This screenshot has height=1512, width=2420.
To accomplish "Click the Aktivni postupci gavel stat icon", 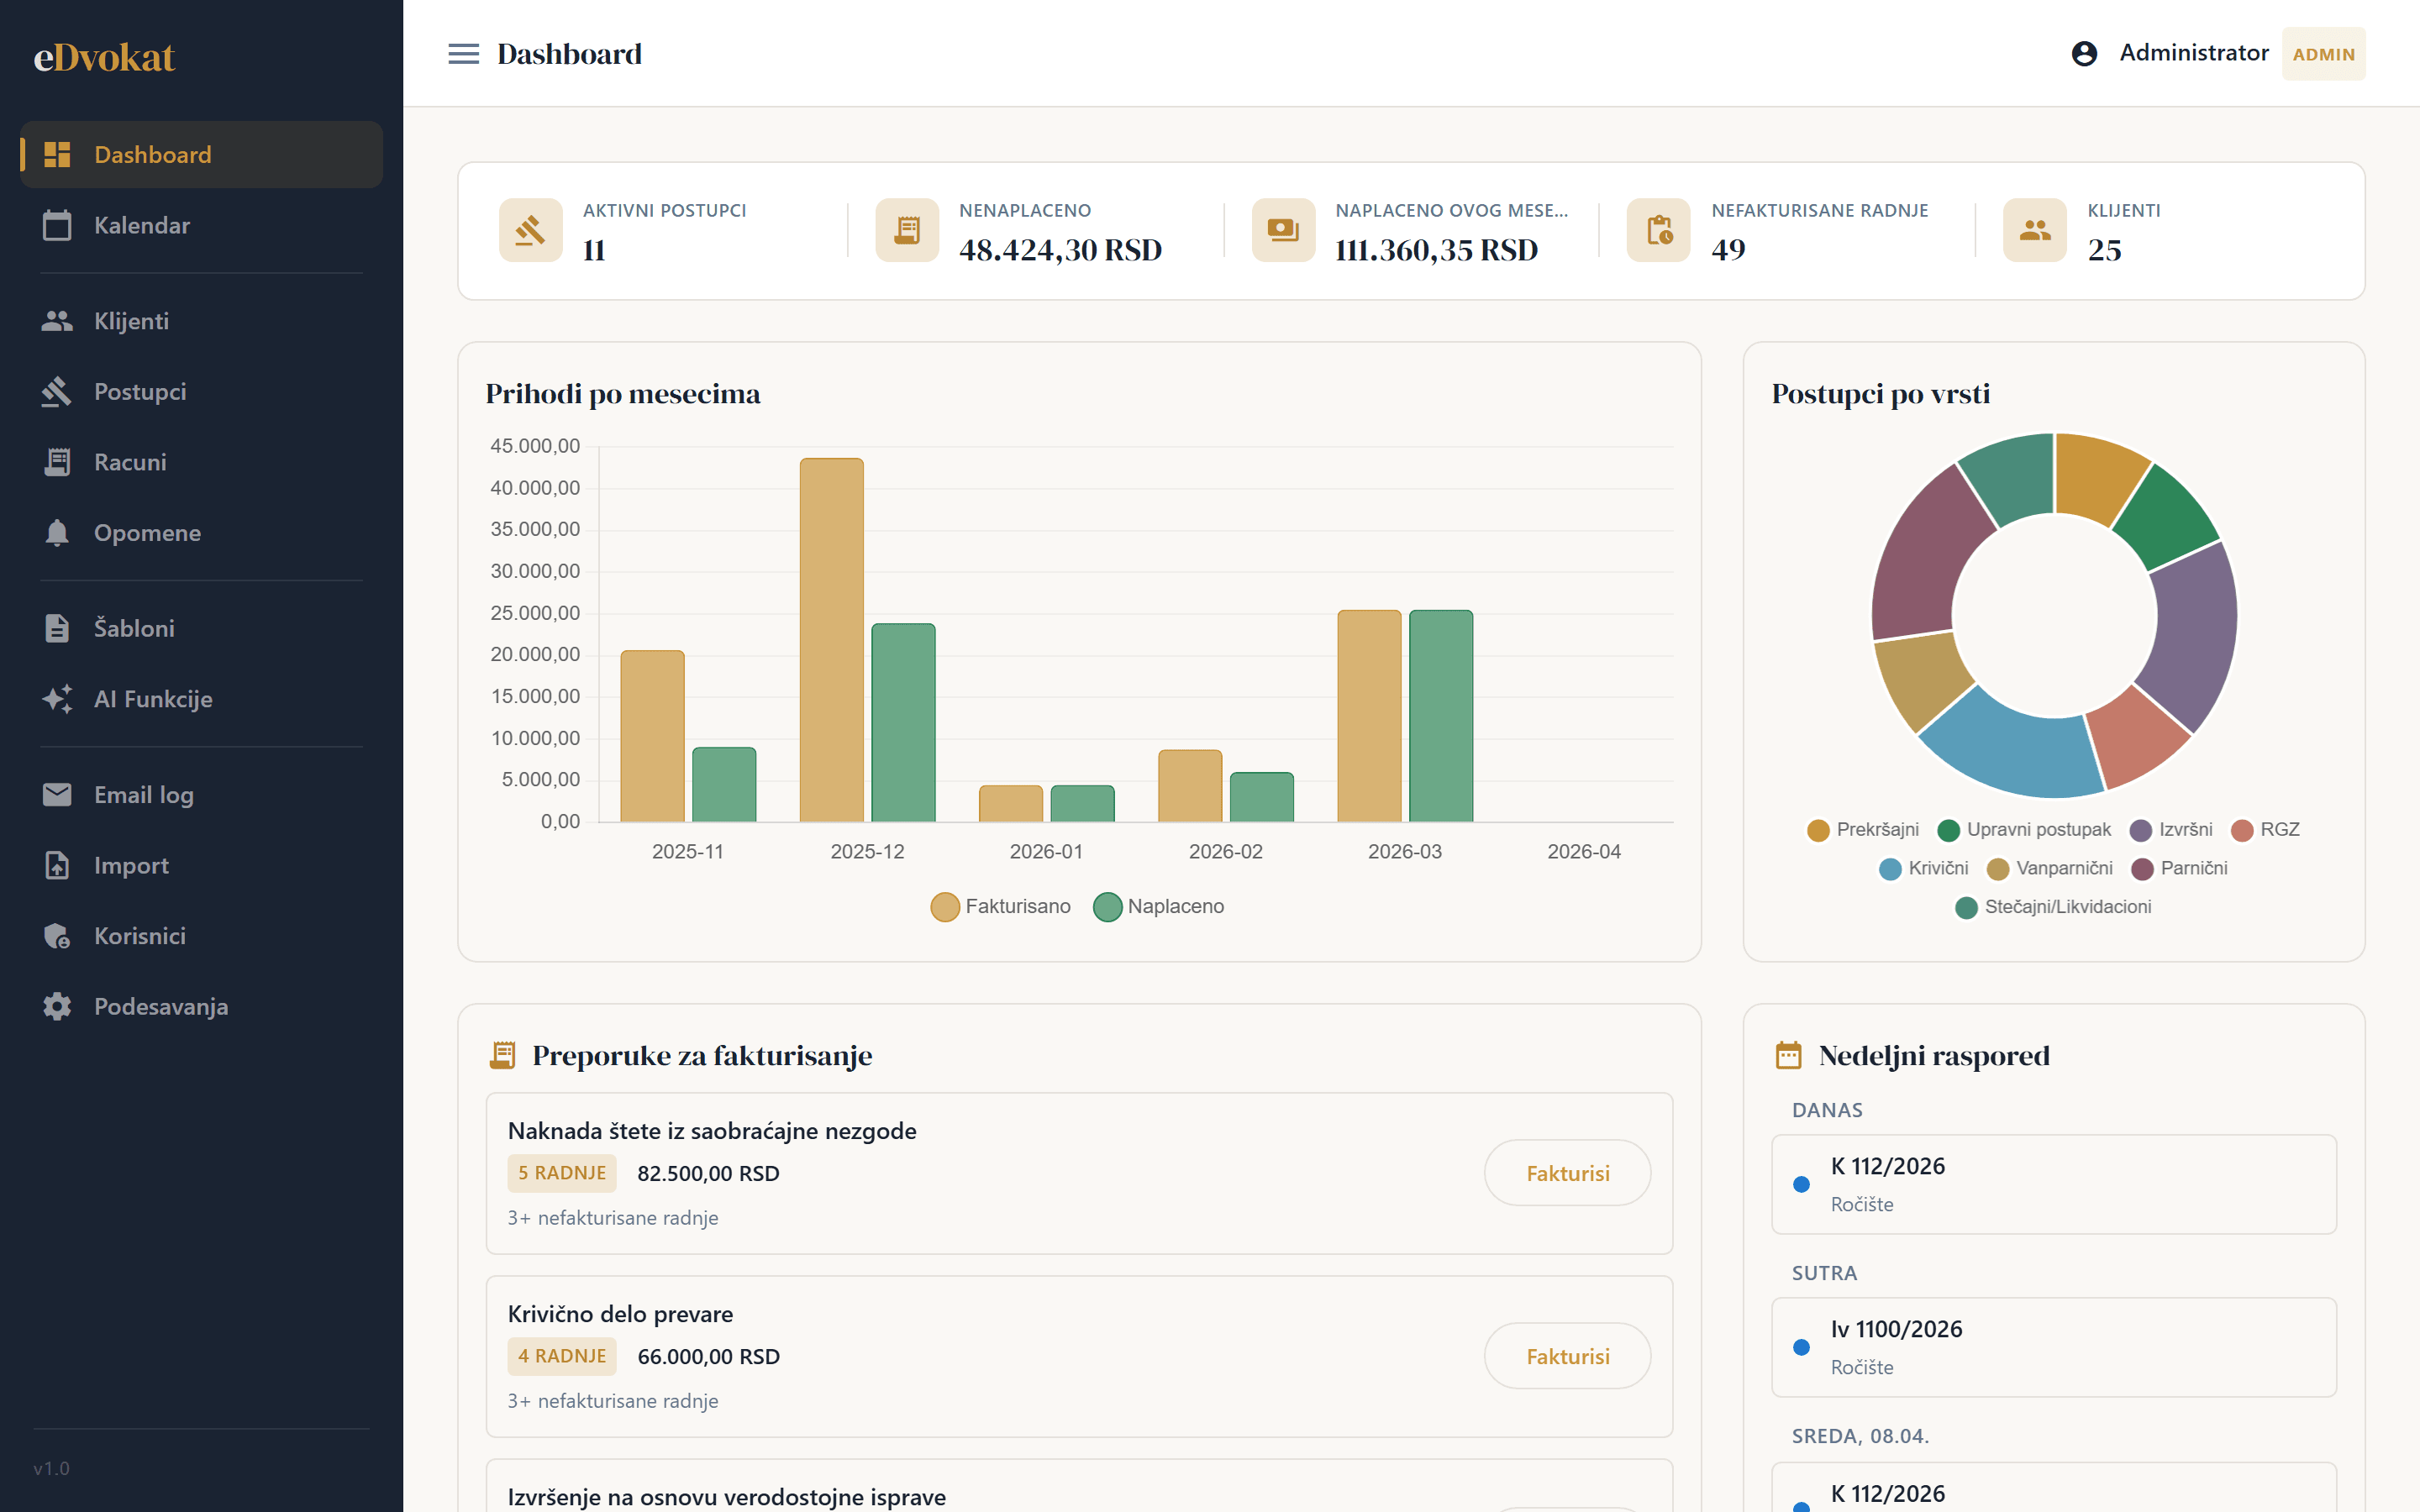I will [x=530, y=230].
